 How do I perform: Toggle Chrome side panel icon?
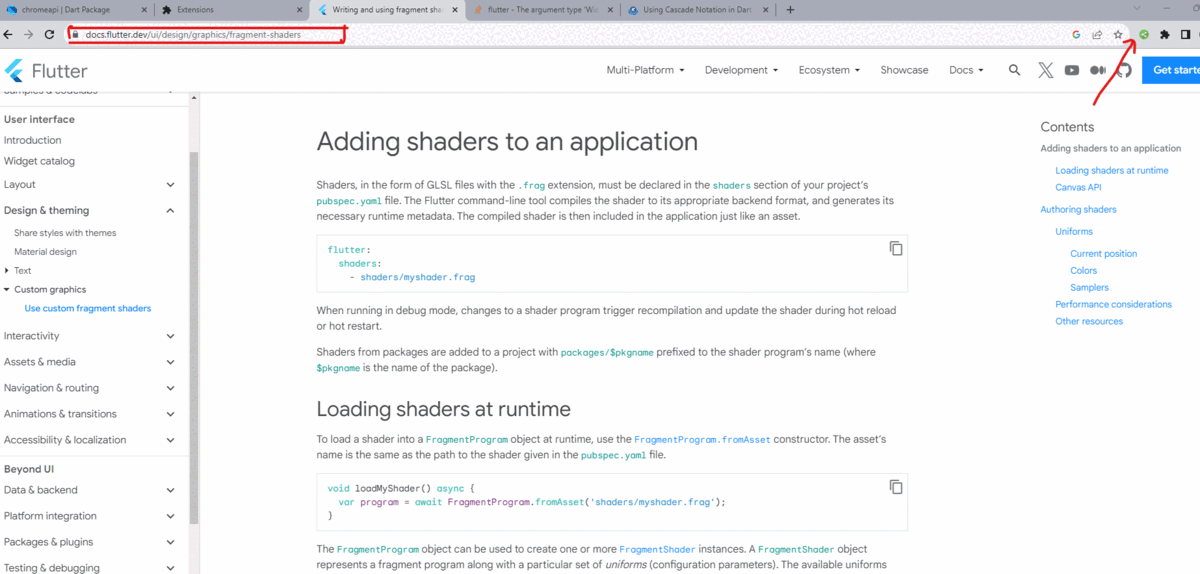pos(1185,34)
